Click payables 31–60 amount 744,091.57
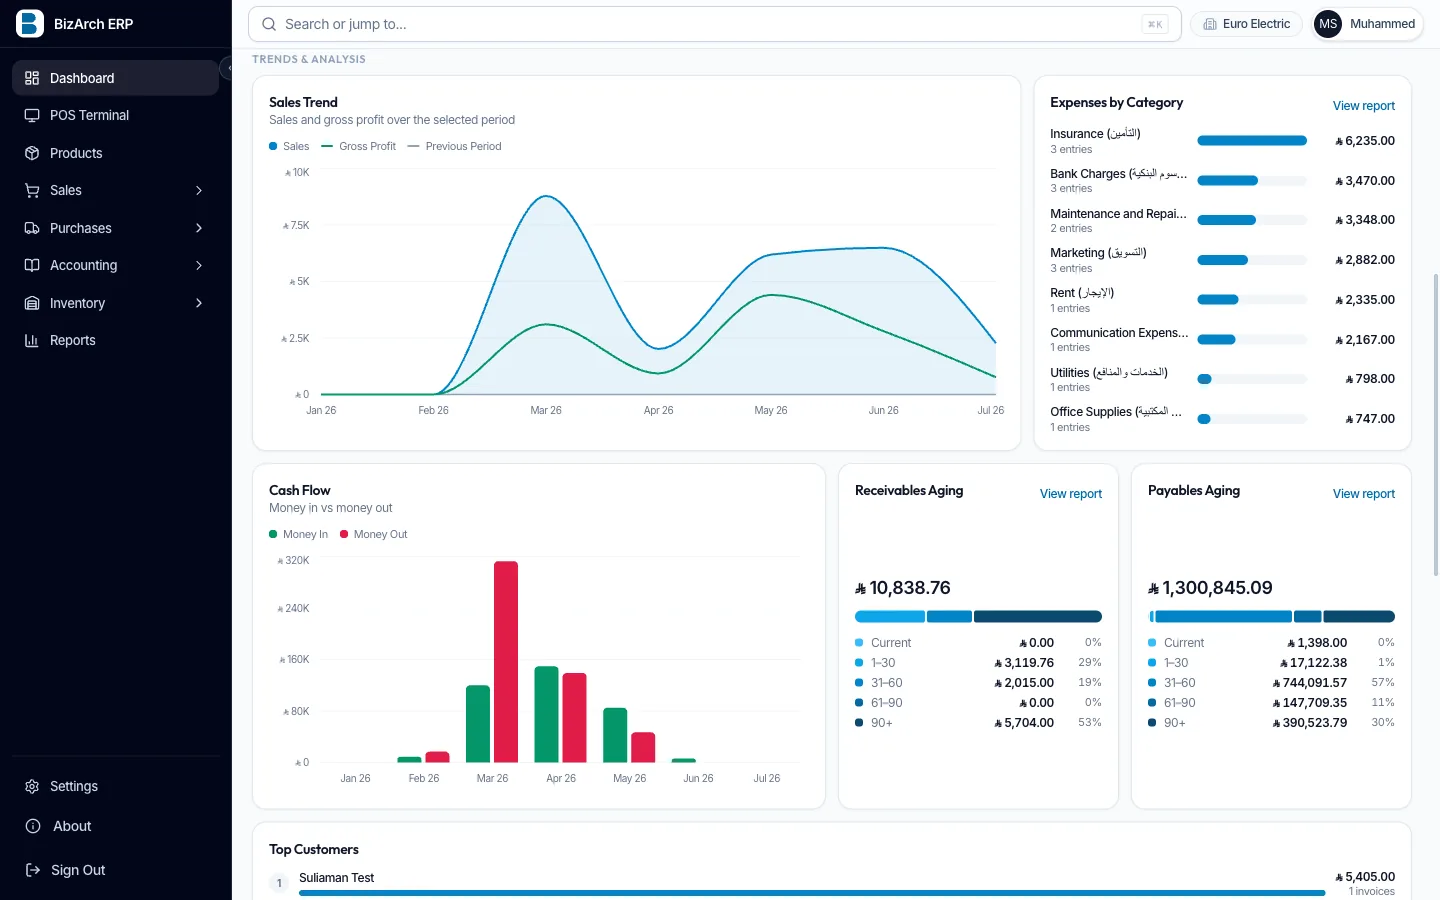1440x900 pixels. click(1309, 683)
